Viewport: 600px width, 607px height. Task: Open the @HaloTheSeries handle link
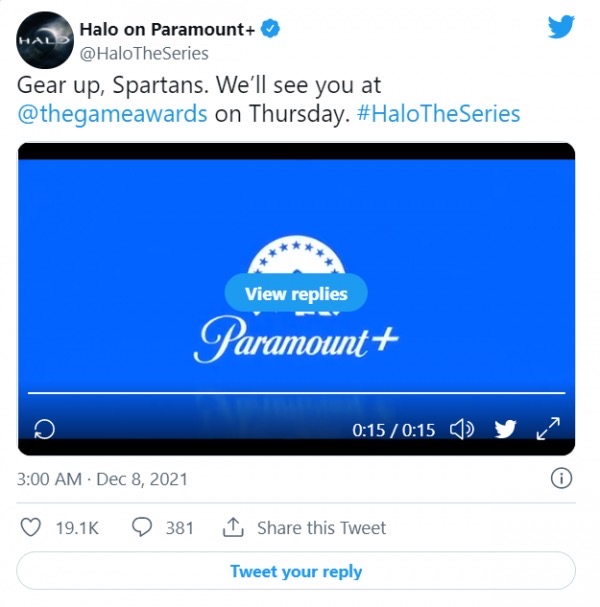[x=144, y=53]
